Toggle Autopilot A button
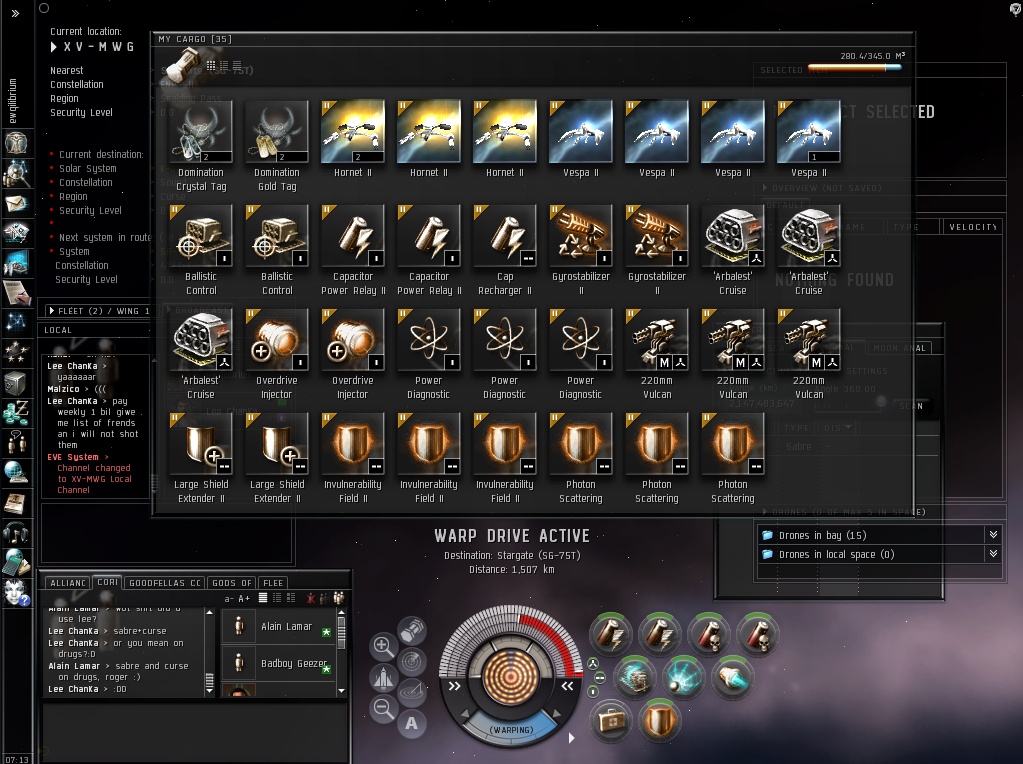Screen dimensions: 1023x764 coord(412,723)
